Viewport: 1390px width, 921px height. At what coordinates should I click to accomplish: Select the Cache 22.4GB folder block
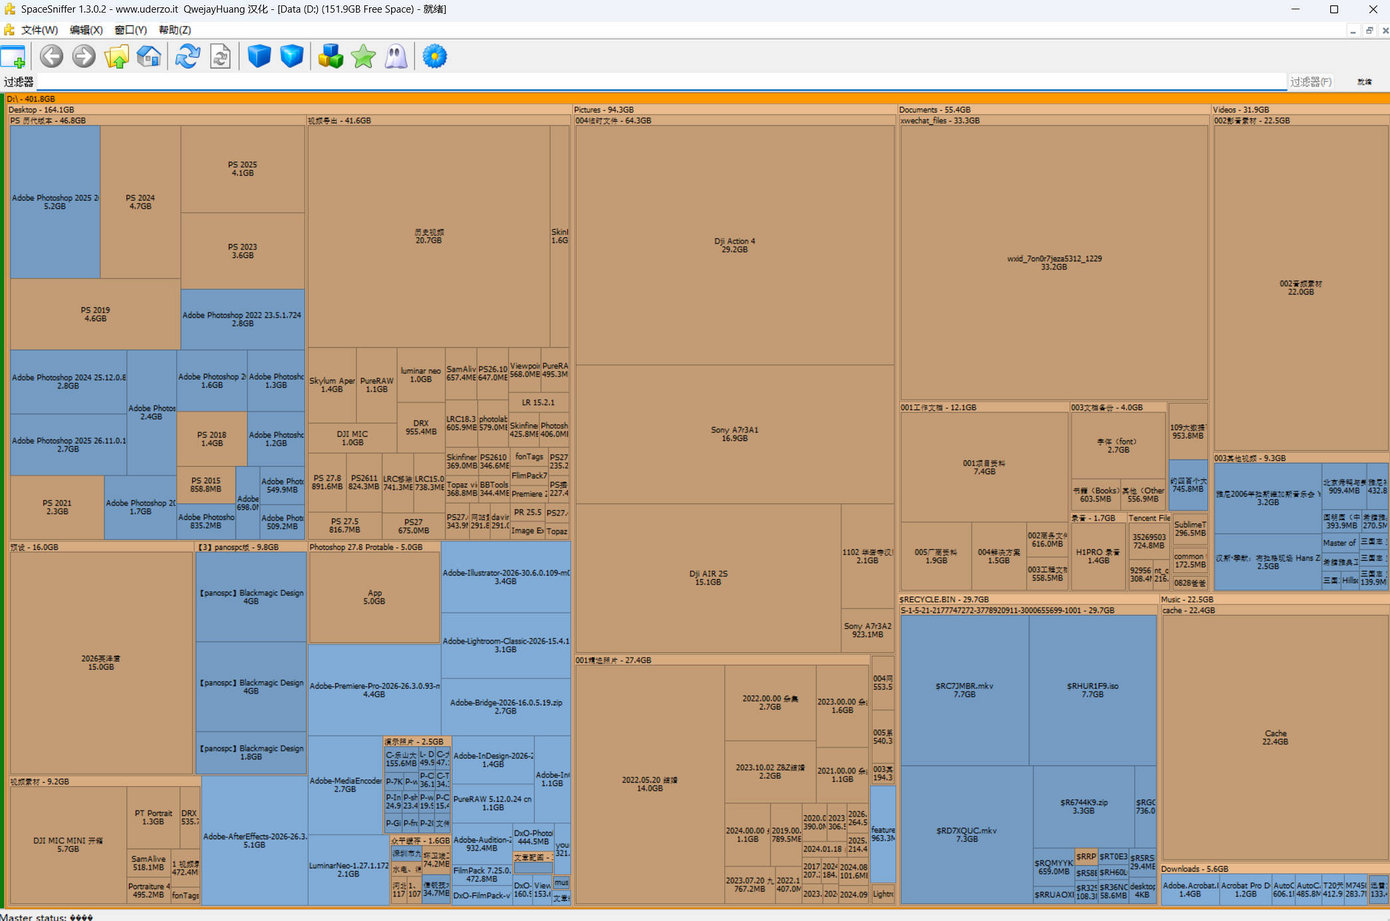click(1275, 738)
